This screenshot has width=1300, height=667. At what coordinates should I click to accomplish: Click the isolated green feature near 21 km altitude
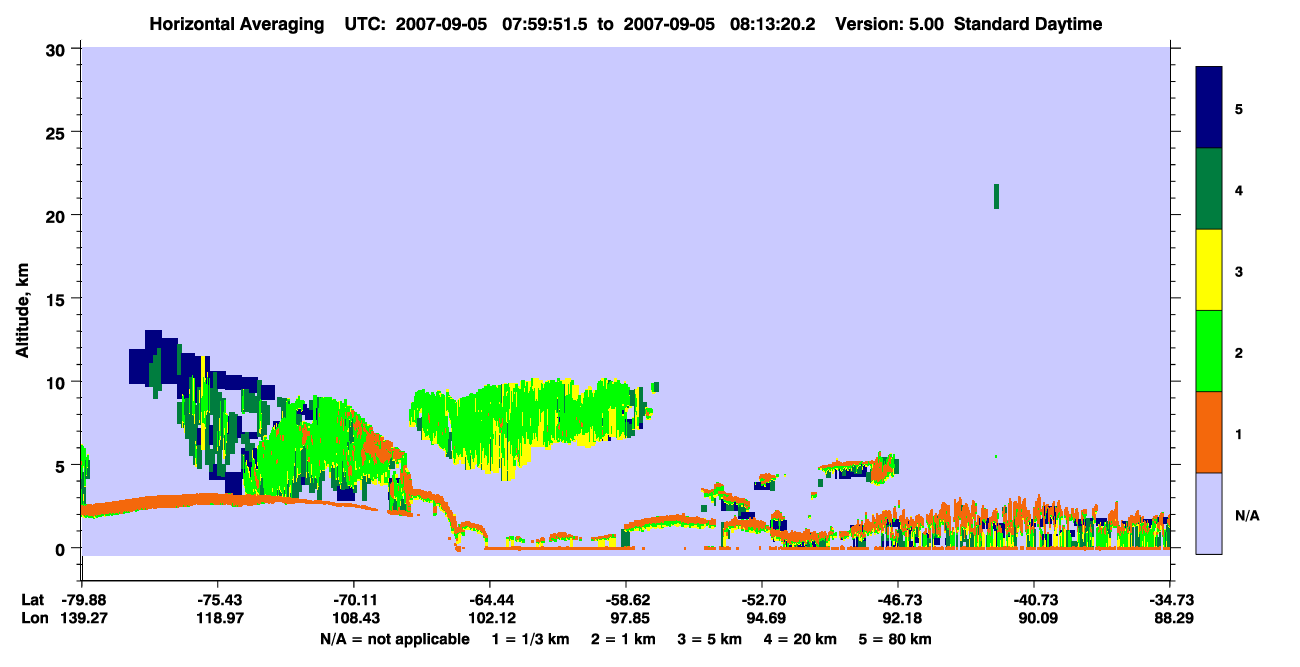point(996,196)
